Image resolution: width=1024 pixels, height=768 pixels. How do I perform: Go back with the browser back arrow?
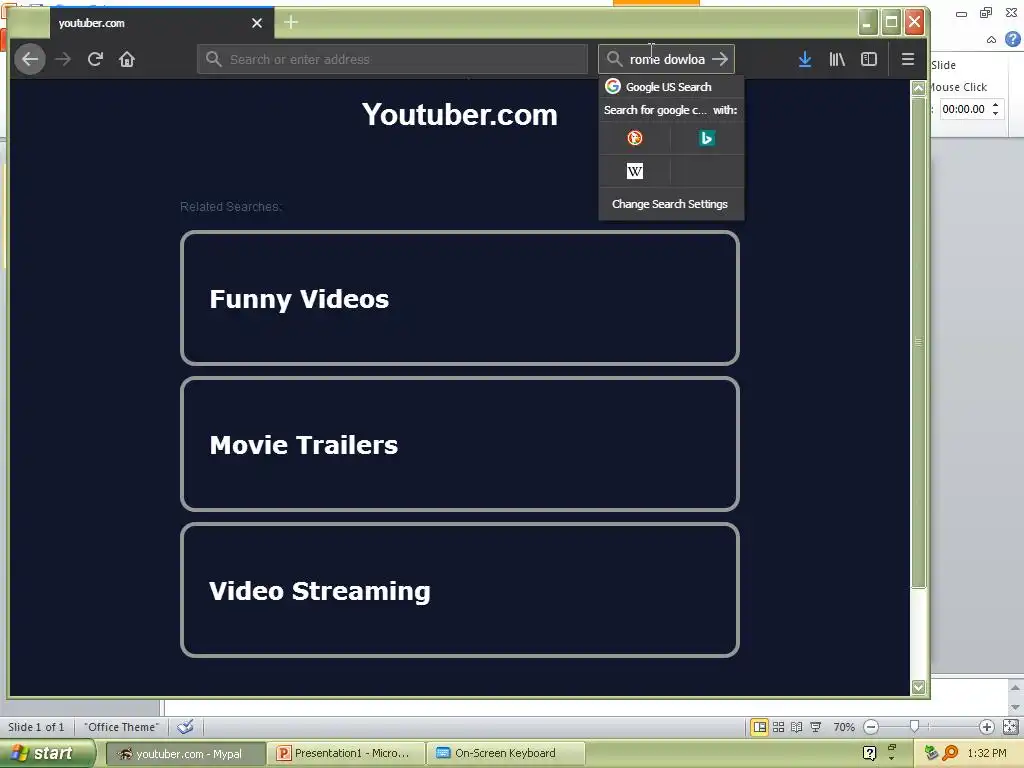[x=30, y=59]
